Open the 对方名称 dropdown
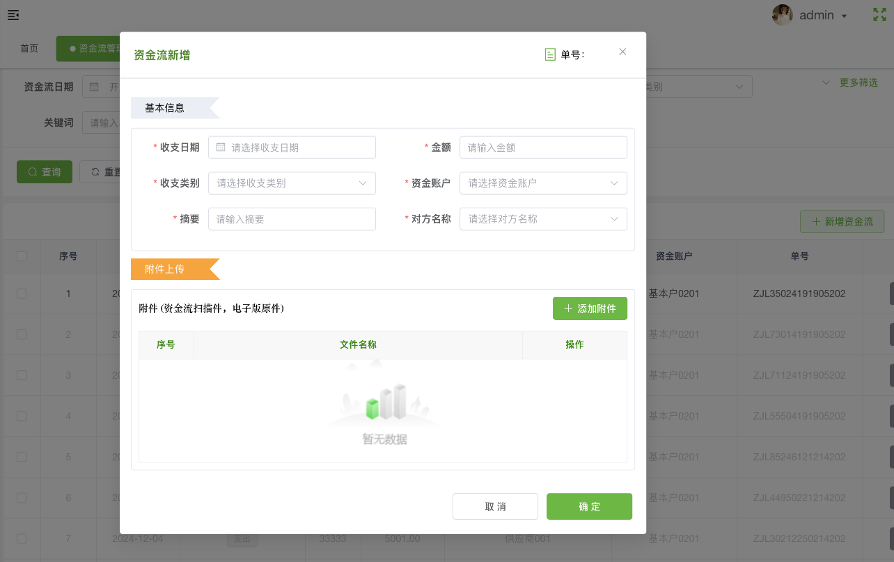894x562 pixels. pos(543,219)
